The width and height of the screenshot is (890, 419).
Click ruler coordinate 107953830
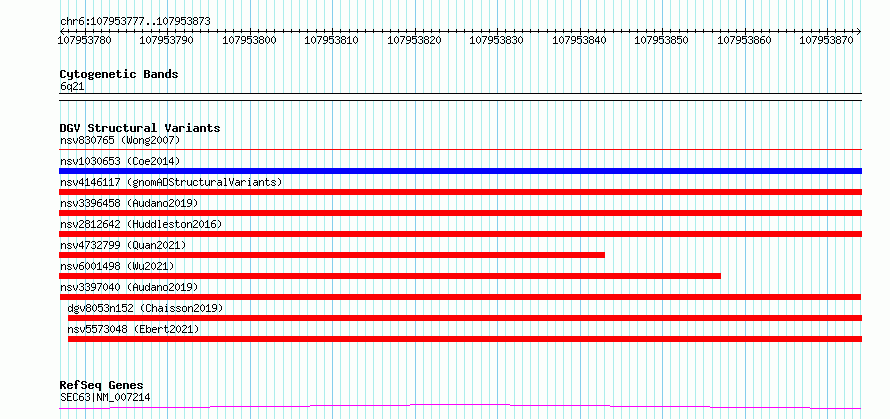pyautogui.click(x=497, y=40)
